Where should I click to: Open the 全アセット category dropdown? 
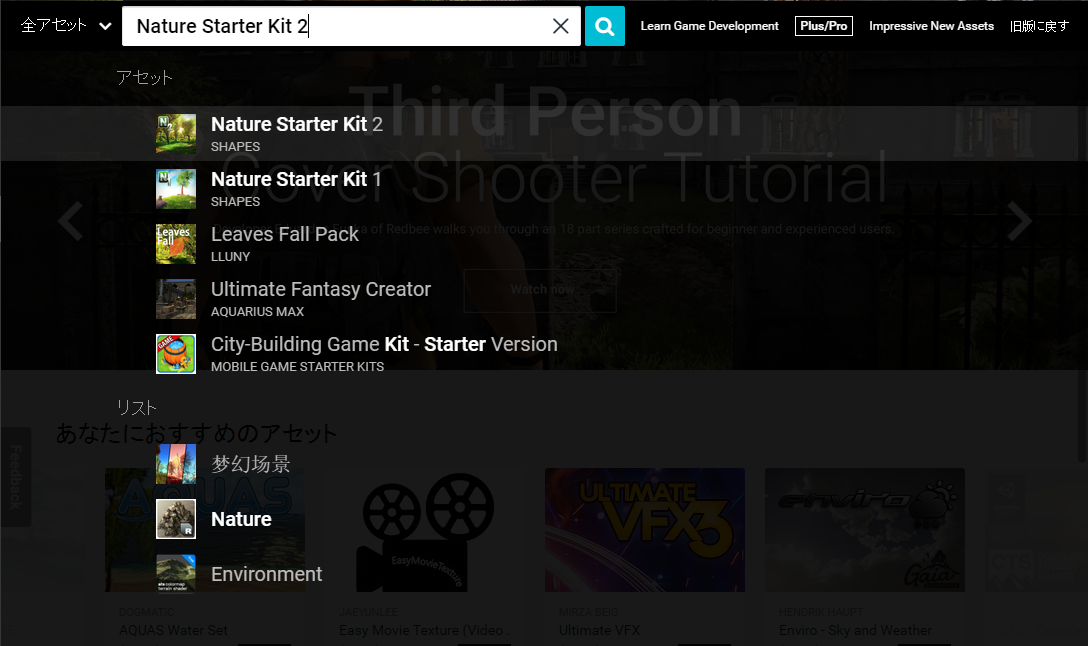point(66,26)
